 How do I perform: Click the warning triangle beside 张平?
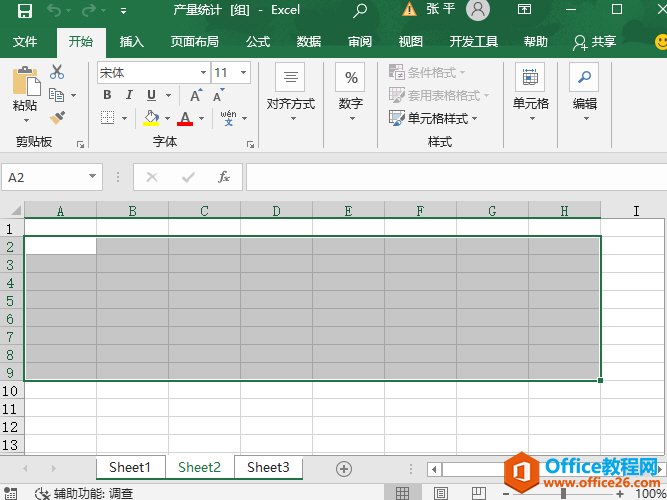point(409,9)
